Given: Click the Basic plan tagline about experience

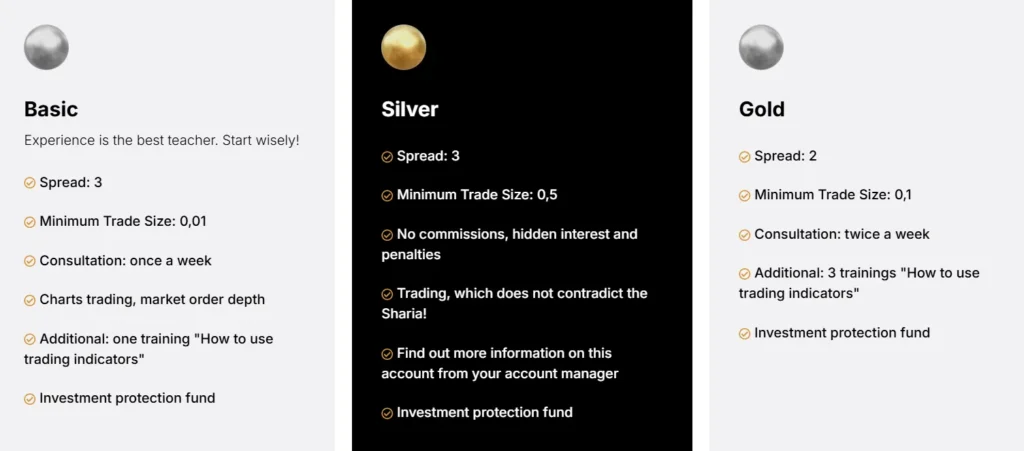Looking at the screenshot, I should coord(161,140).
